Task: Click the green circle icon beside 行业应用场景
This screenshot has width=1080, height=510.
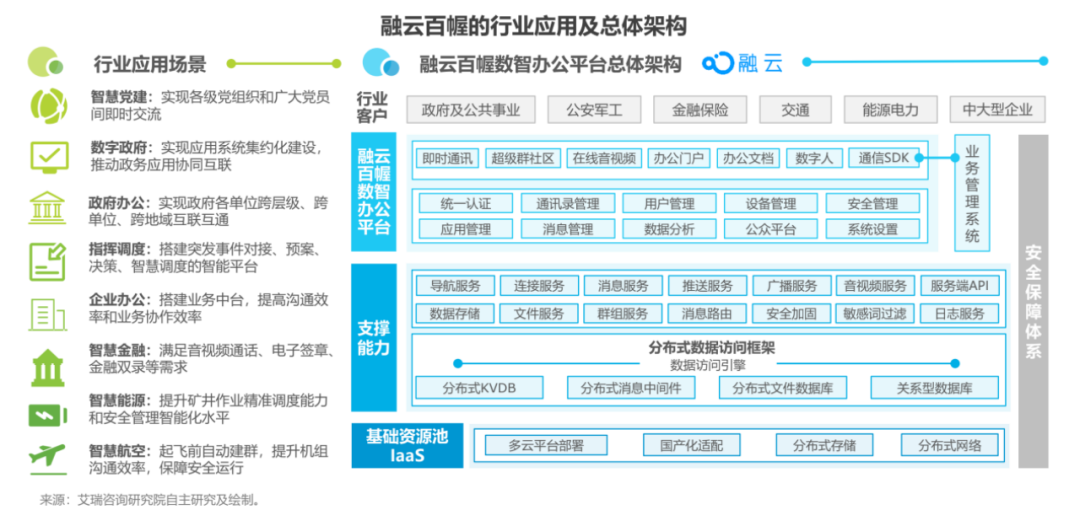Action: tap(45, 62)
